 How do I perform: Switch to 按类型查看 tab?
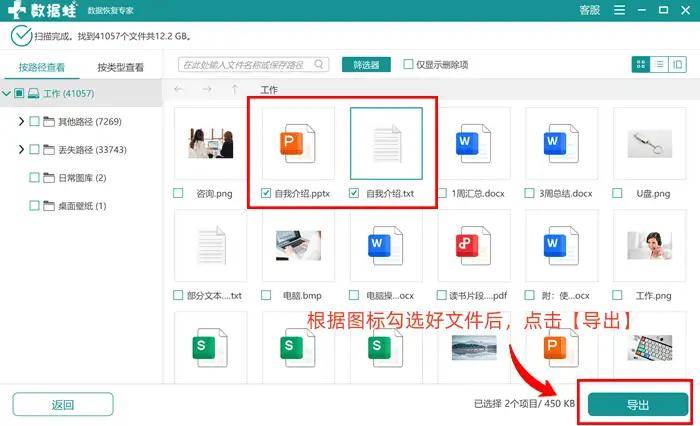[x=121, y=68]
